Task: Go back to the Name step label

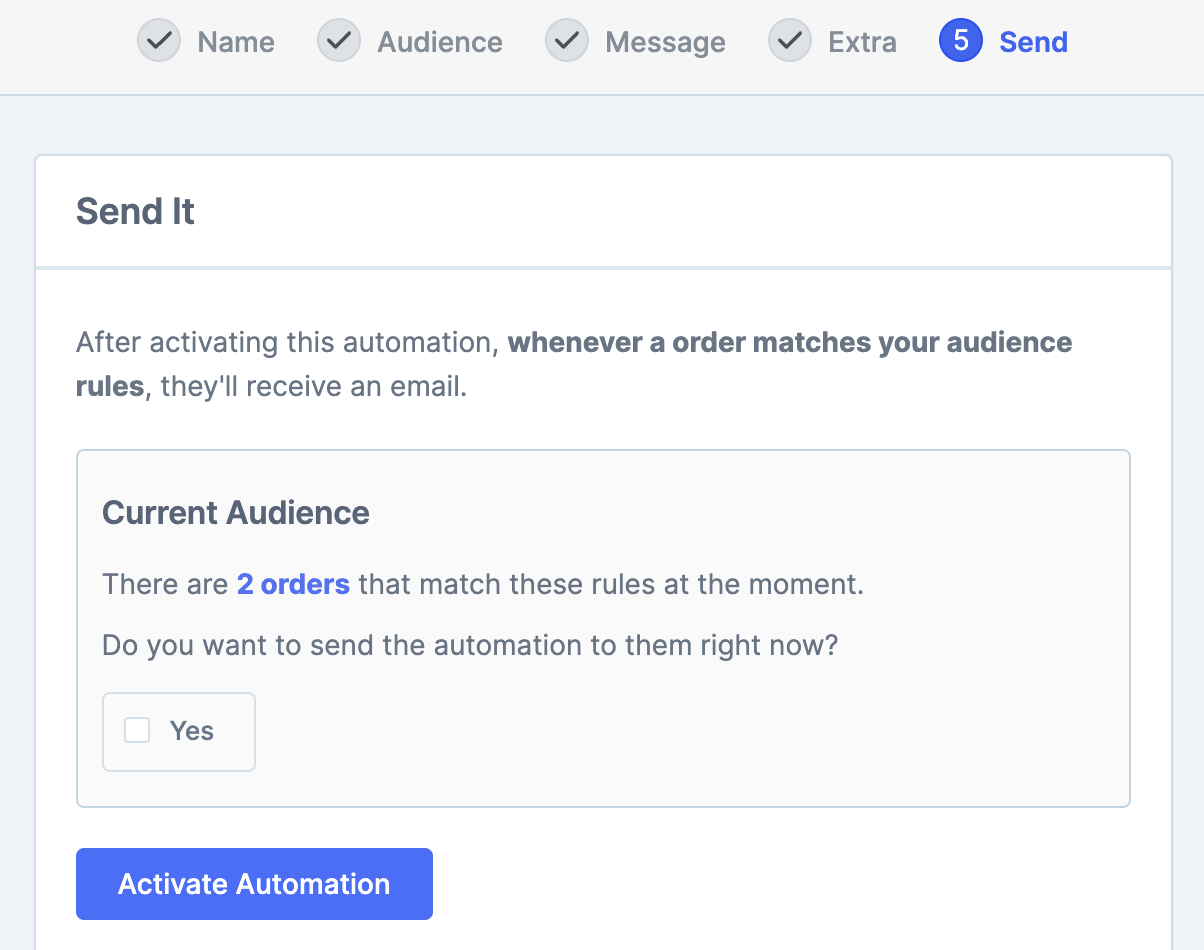Action: pyautogui.click(x=236, y=42)
